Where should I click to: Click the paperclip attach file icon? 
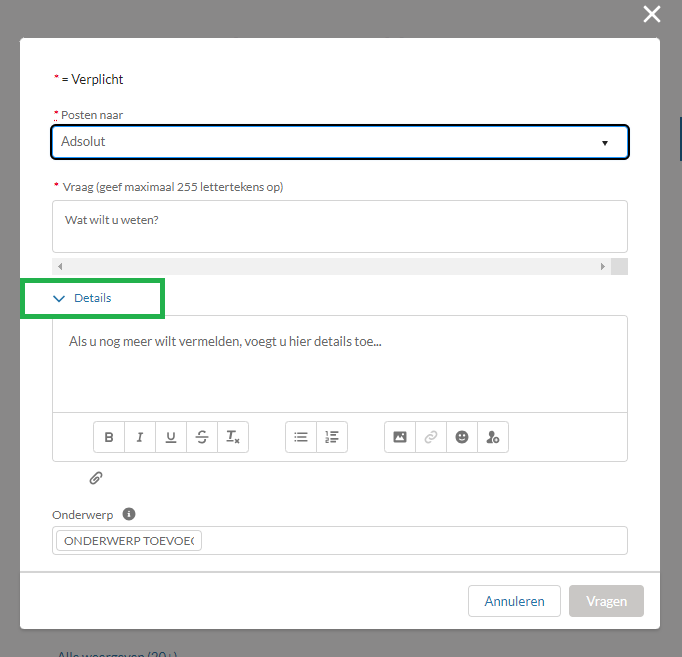coord(96,478)
